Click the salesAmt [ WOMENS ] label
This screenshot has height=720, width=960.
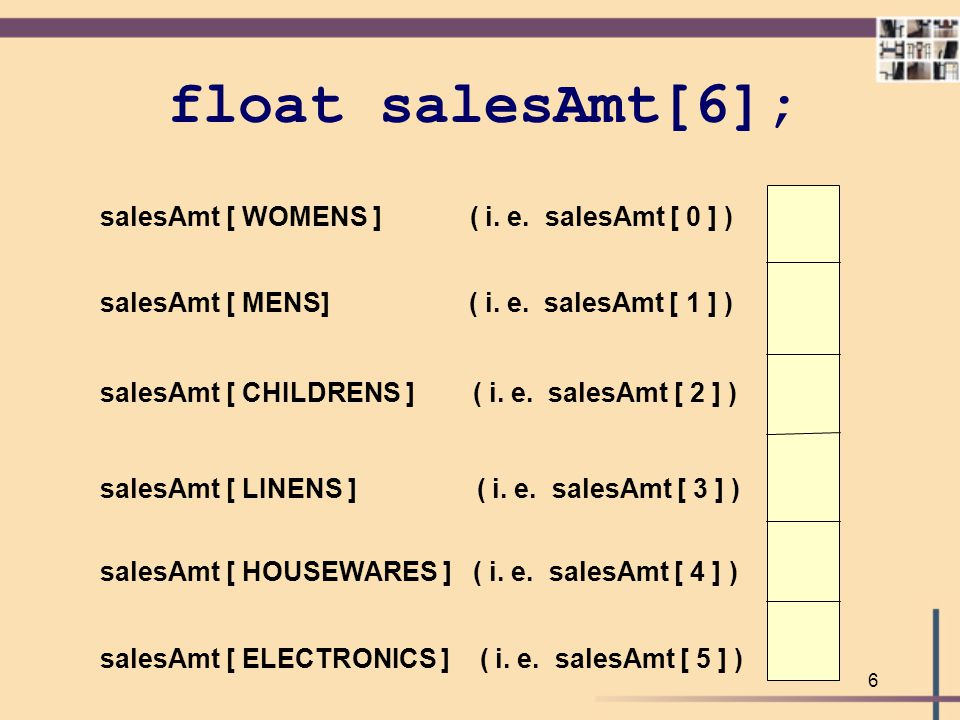click(x=241, y=217)
